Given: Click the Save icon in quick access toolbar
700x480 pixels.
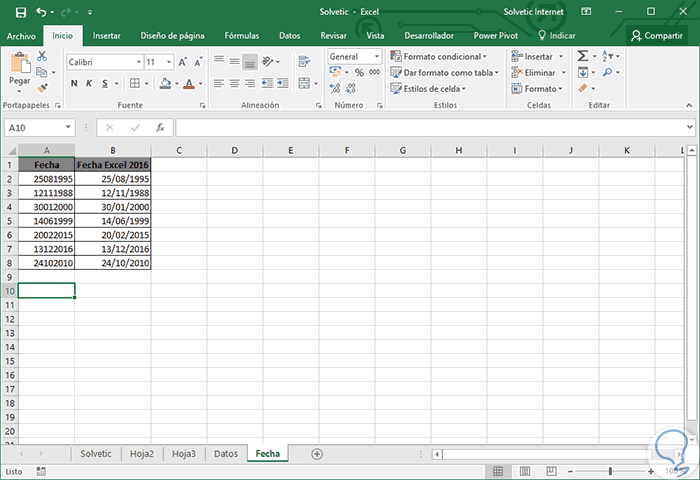Looking at the screenshot, I should (x=21, y=12).
